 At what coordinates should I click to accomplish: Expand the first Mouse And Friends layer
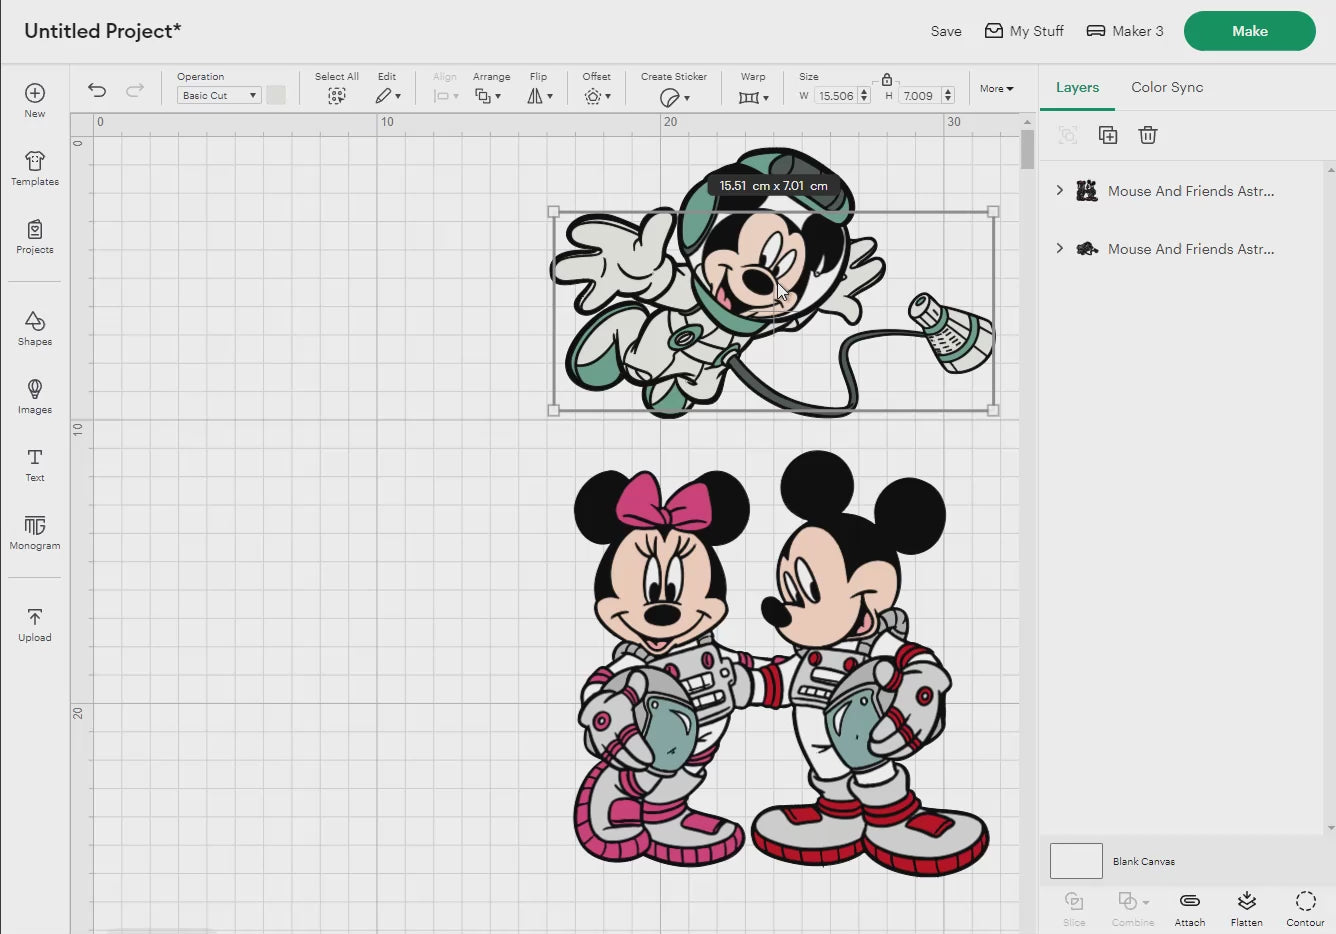[1060, 190]
